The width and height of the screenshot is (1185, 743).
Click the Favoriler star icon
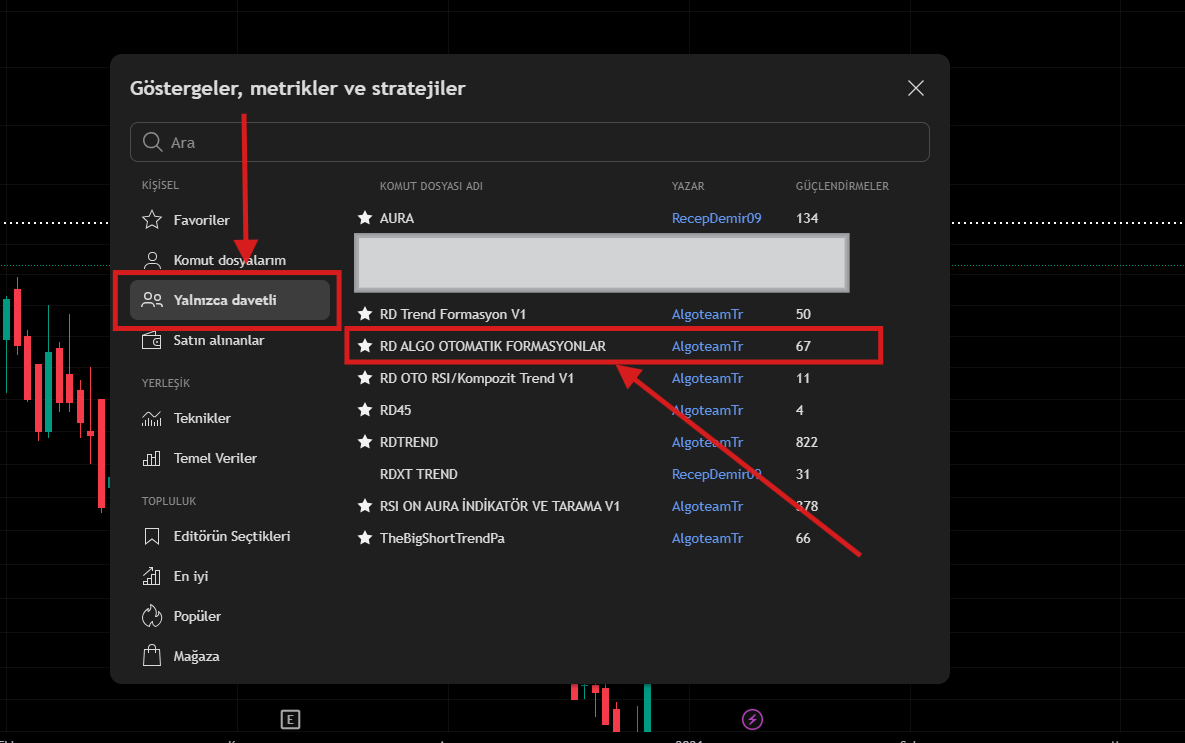tap(152, 220)
